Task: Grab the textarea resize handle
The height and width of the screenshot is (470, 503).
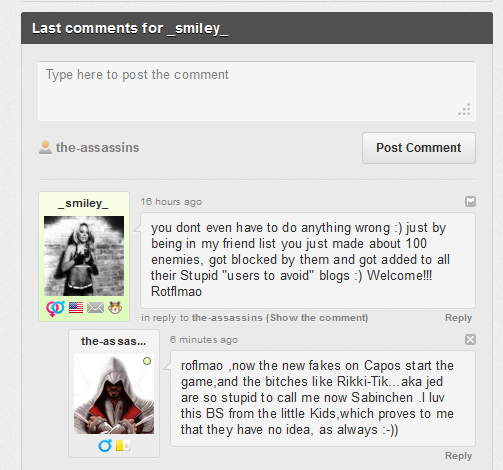Action: pyautogui.click(x=465, y=109)
